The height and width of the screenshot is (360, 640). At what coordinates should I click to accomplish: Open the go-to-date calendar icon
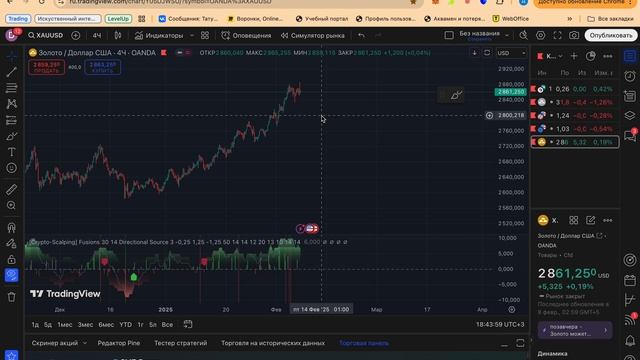[188, 324]
